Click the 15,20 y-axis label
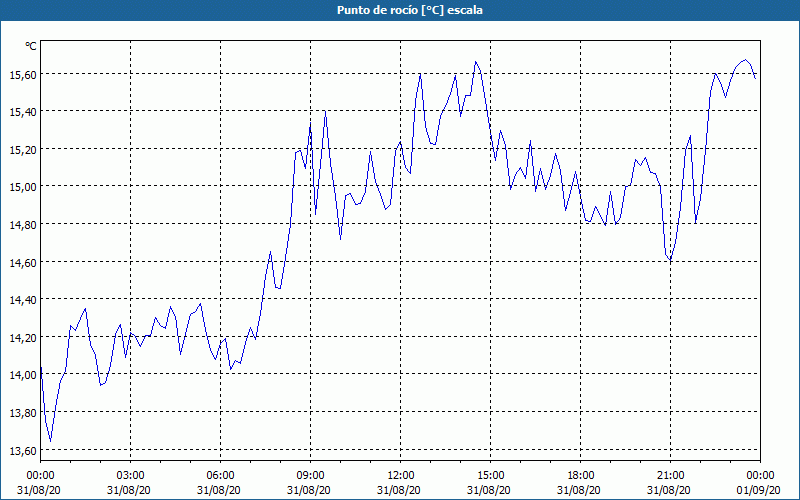 23,149
